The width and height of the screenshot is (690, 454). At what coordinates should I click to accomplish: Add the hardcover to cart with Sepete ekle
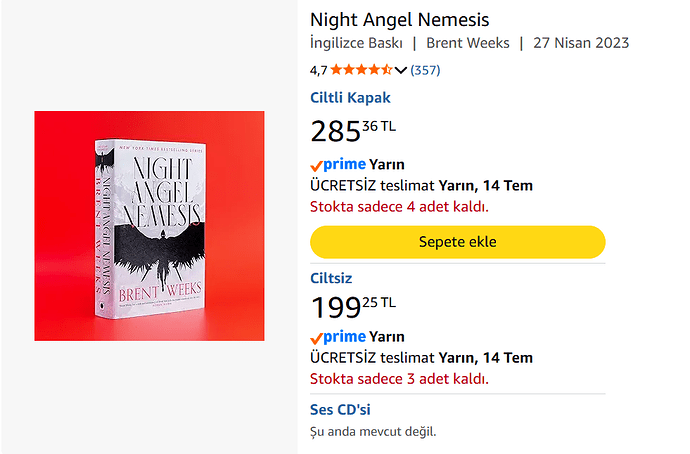click(x=458, y=242)
